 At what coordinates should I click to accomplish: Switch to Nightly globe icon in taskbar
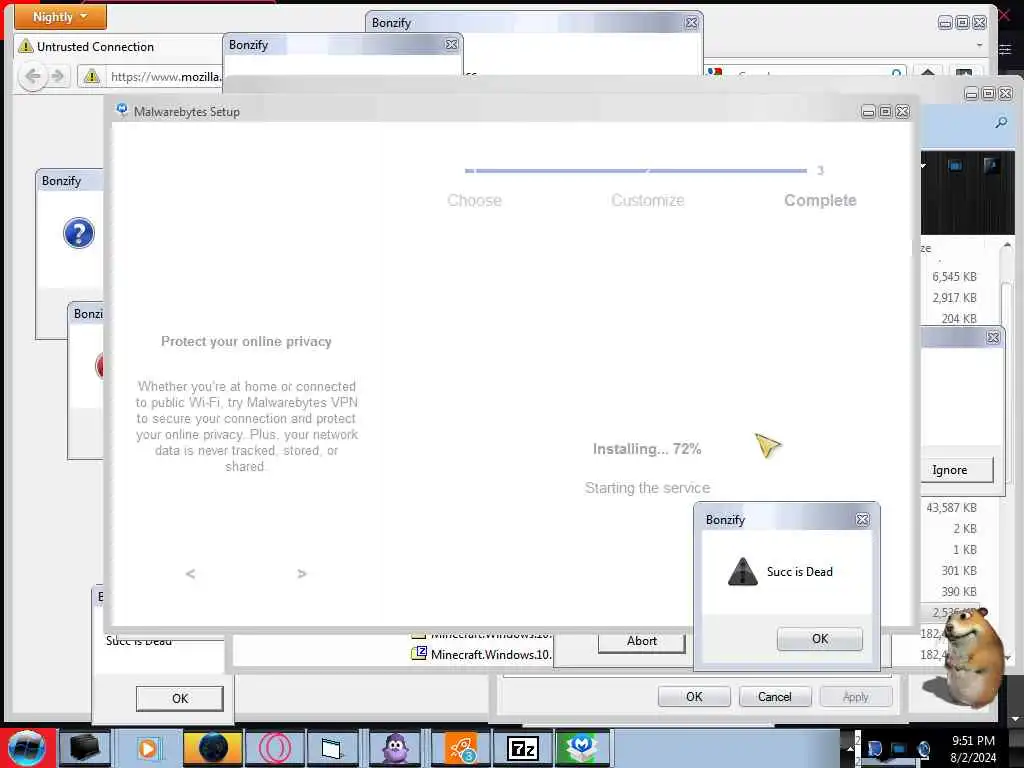click(213, 748)
